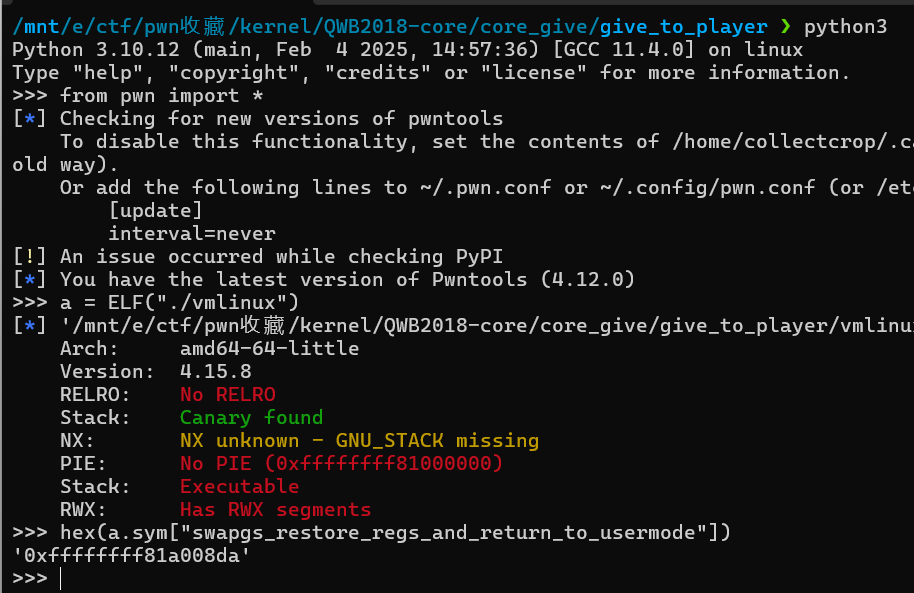
Task: Click the interval=never text
Action: (191, 234)
